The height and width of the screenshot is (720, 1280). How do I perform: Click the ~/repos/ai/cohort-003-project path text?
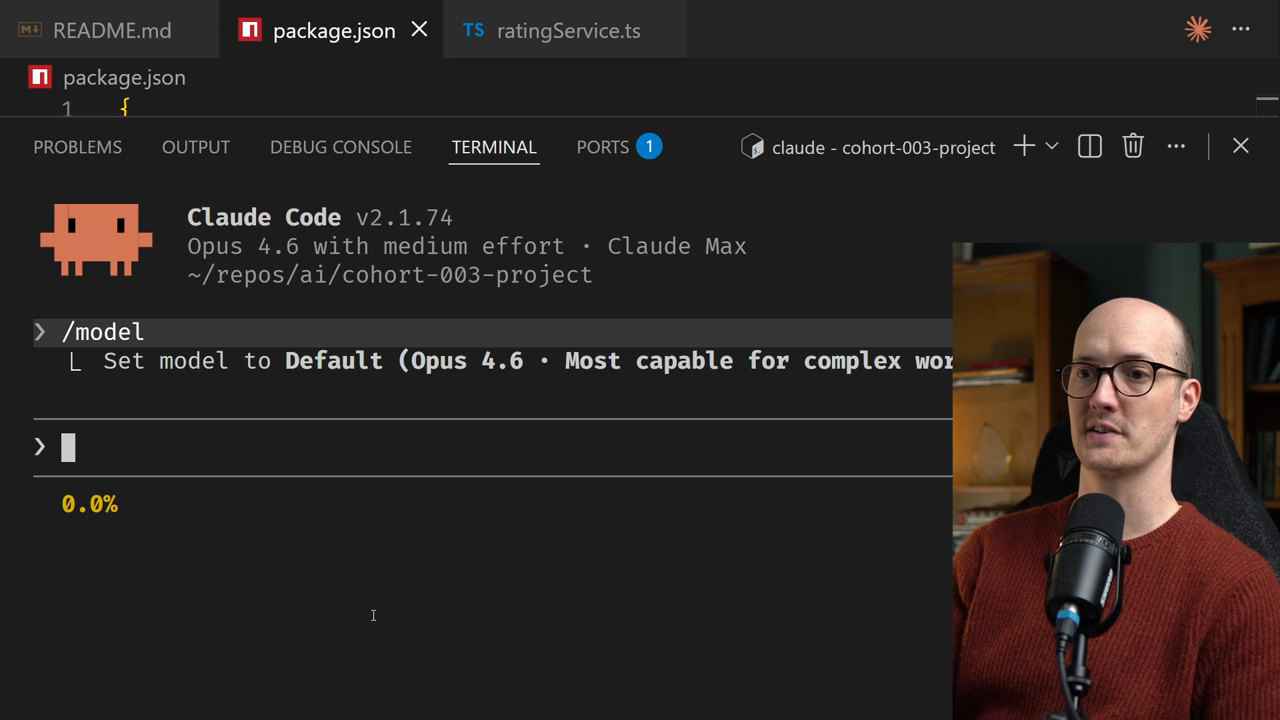390,275
